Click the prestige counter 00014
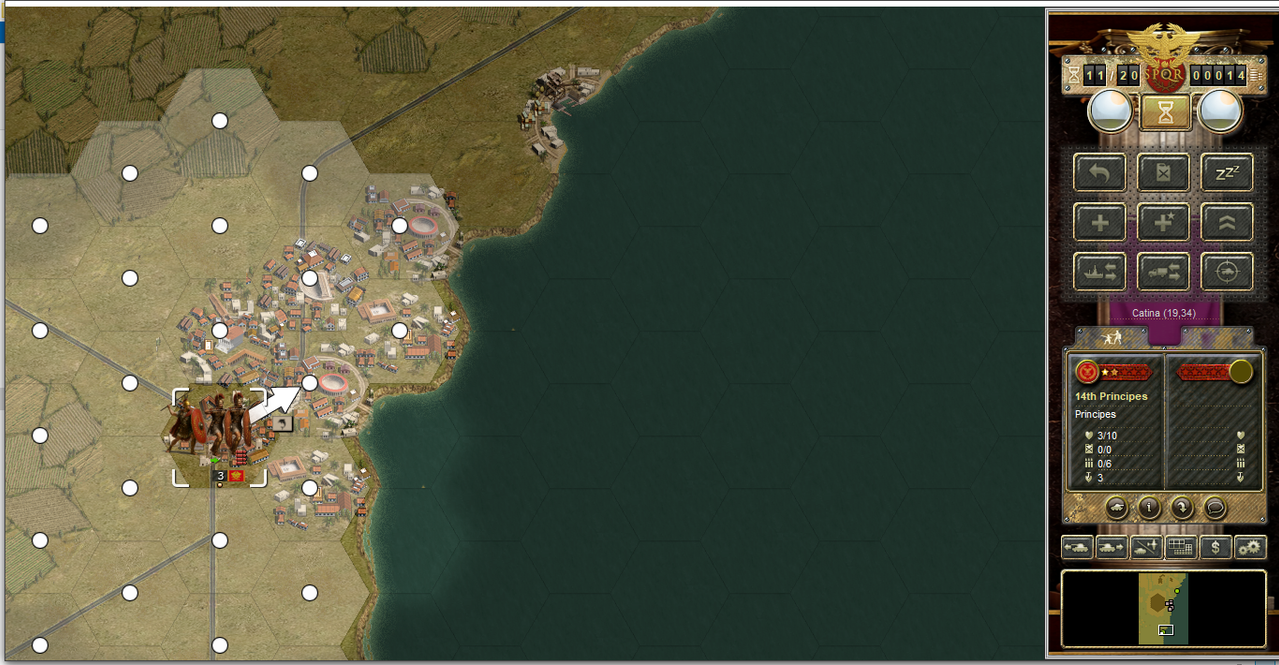 point(1218,75)
